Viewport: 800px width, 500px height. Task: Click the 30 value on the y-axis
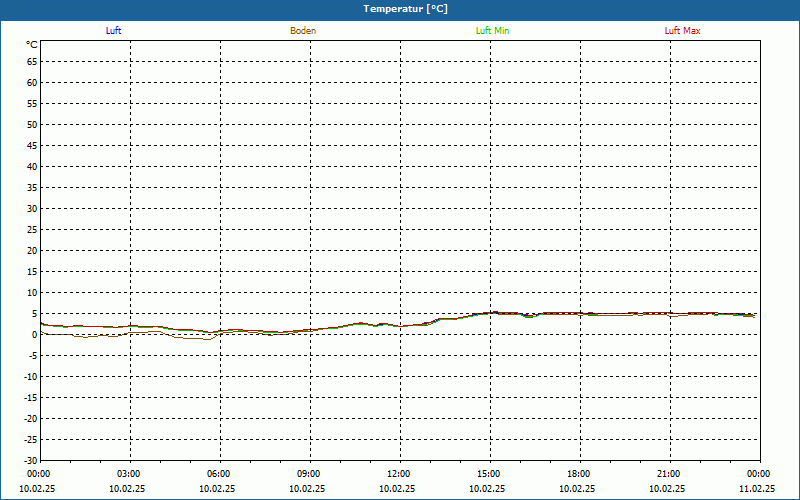32,209
